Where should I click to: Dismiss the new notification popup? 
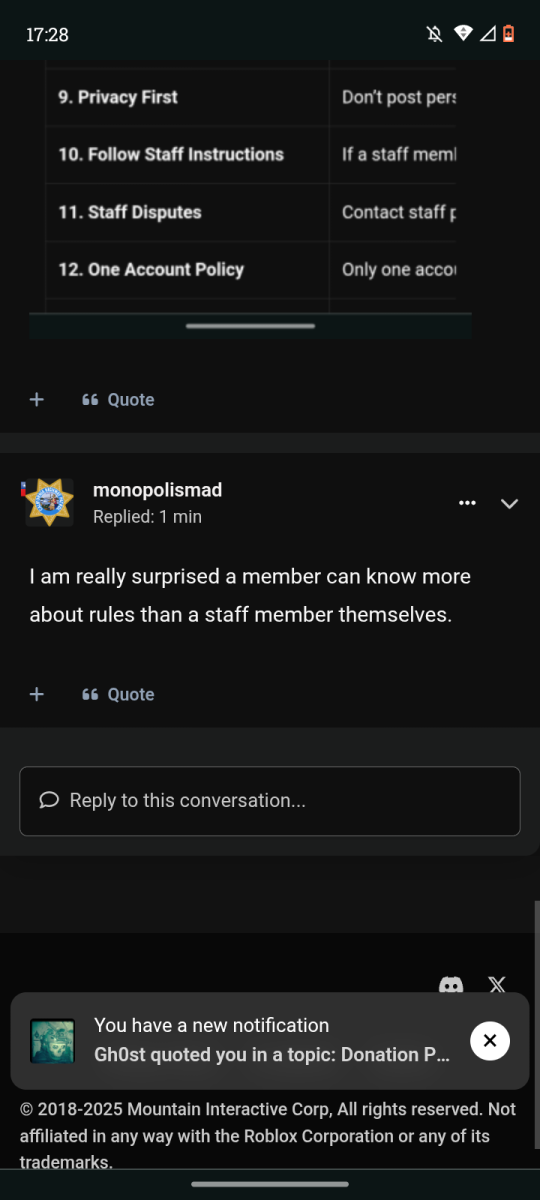(x=490, y=1040)
